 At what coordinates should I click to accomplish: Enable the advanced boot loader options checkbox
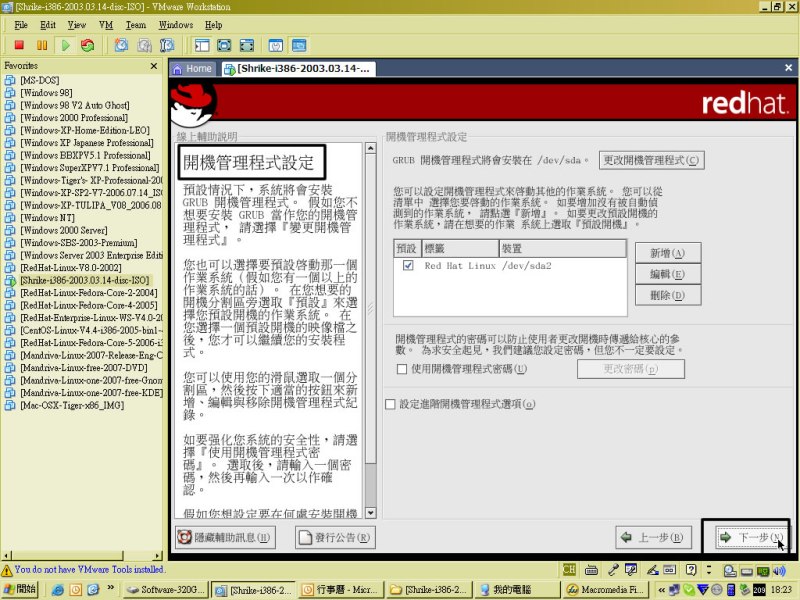[390, 404]
